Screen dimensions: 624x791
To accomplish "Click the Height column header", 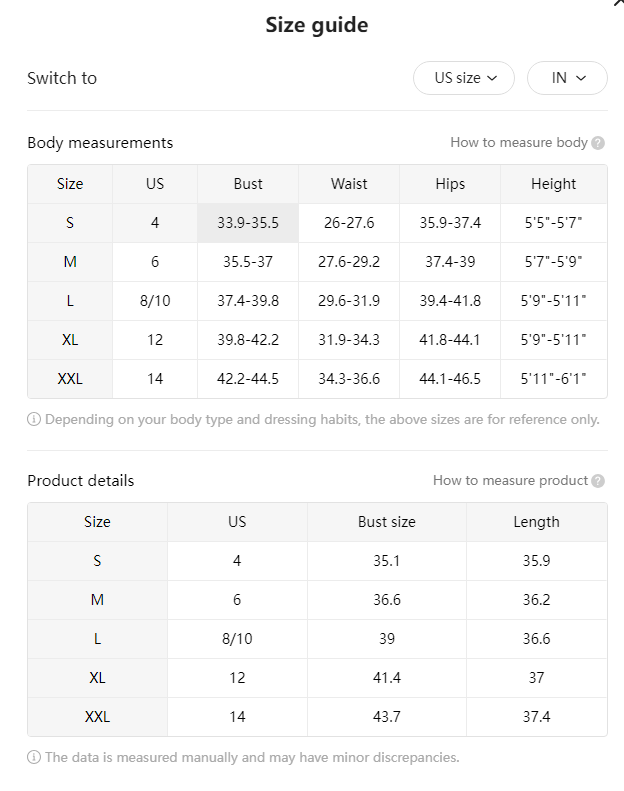I will [x=553, y=184].
